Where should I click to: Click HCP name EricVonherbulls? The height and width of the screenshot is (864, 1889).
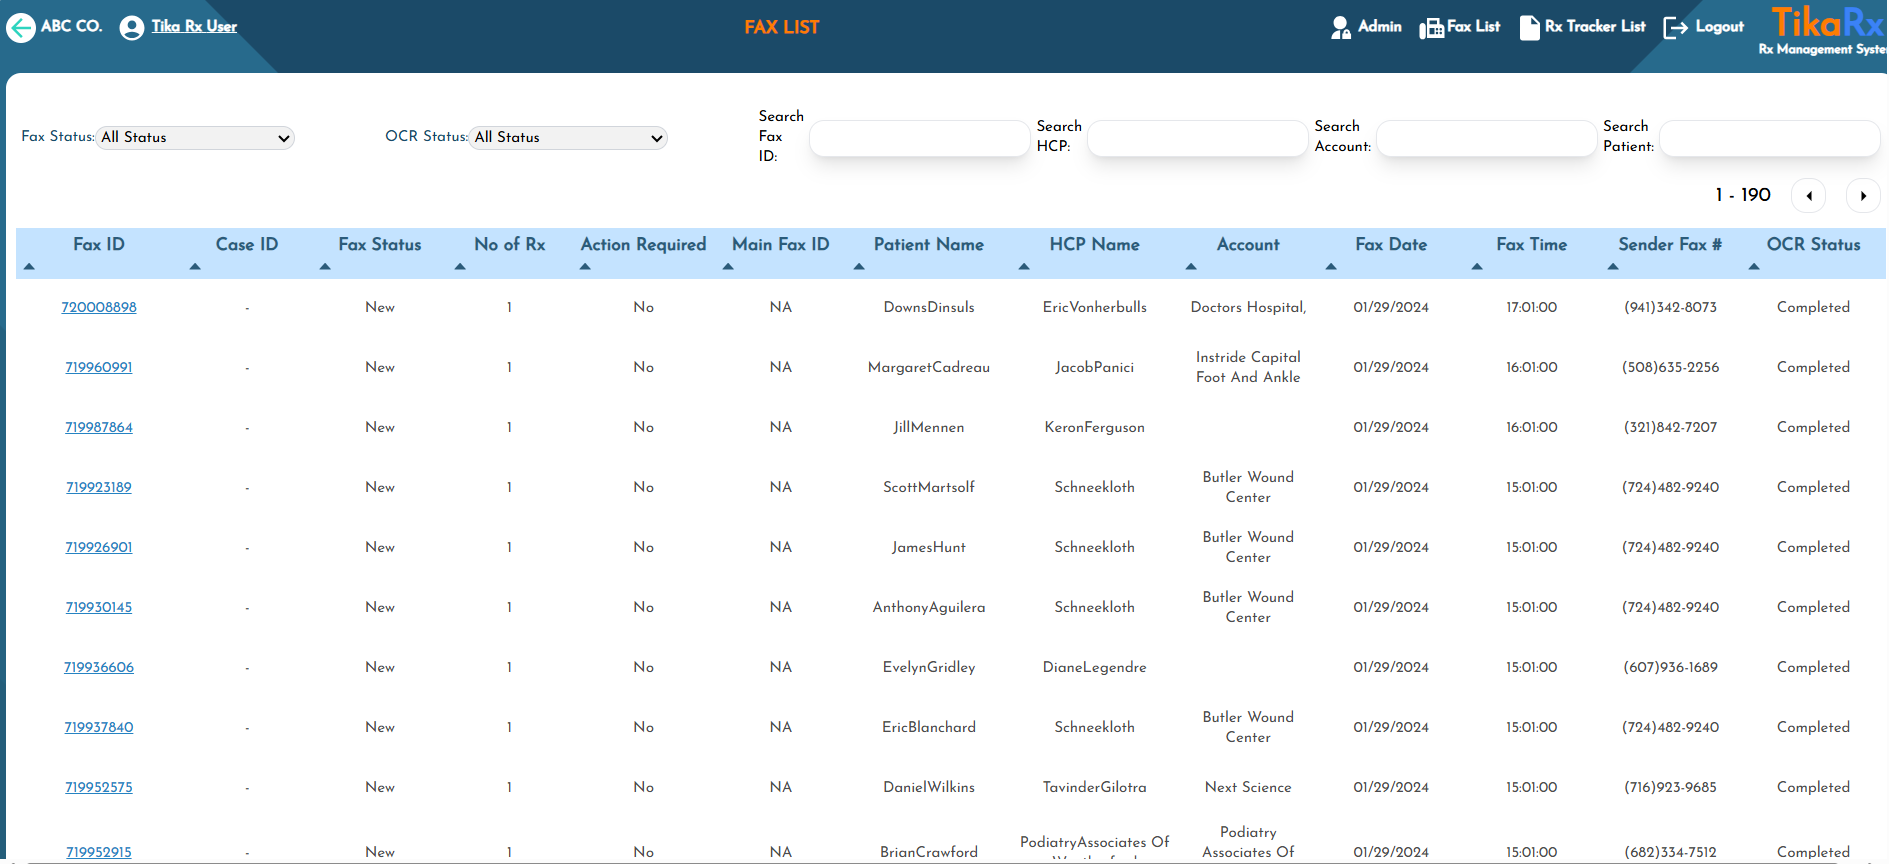pyautogui.click(x=1095, y=307)
